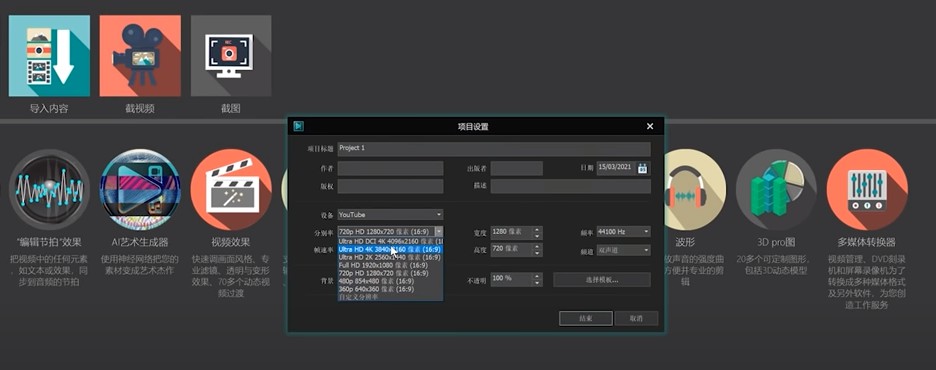936x370 pixels.
Task: Decrease 宽度 width with the down arrow
Action: point(537,235)
